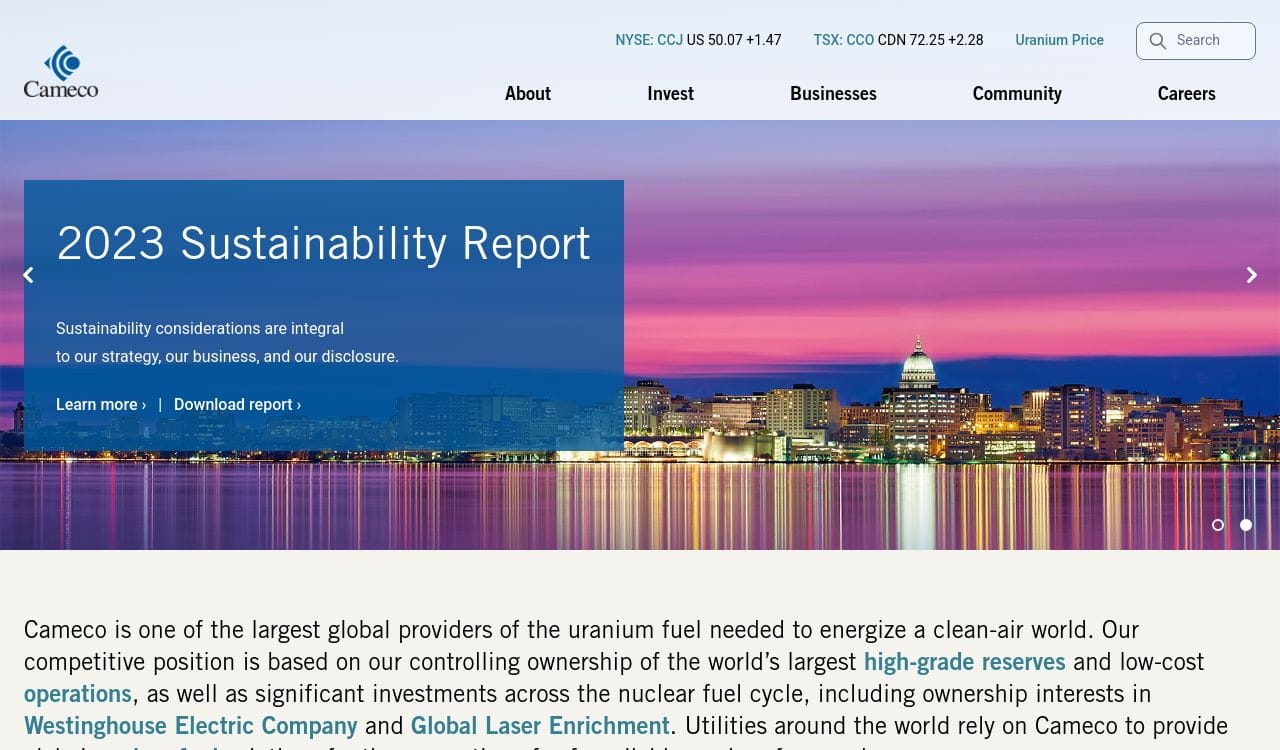
Task: Expand the Careers navigation menu
Action: (1186, 93)
